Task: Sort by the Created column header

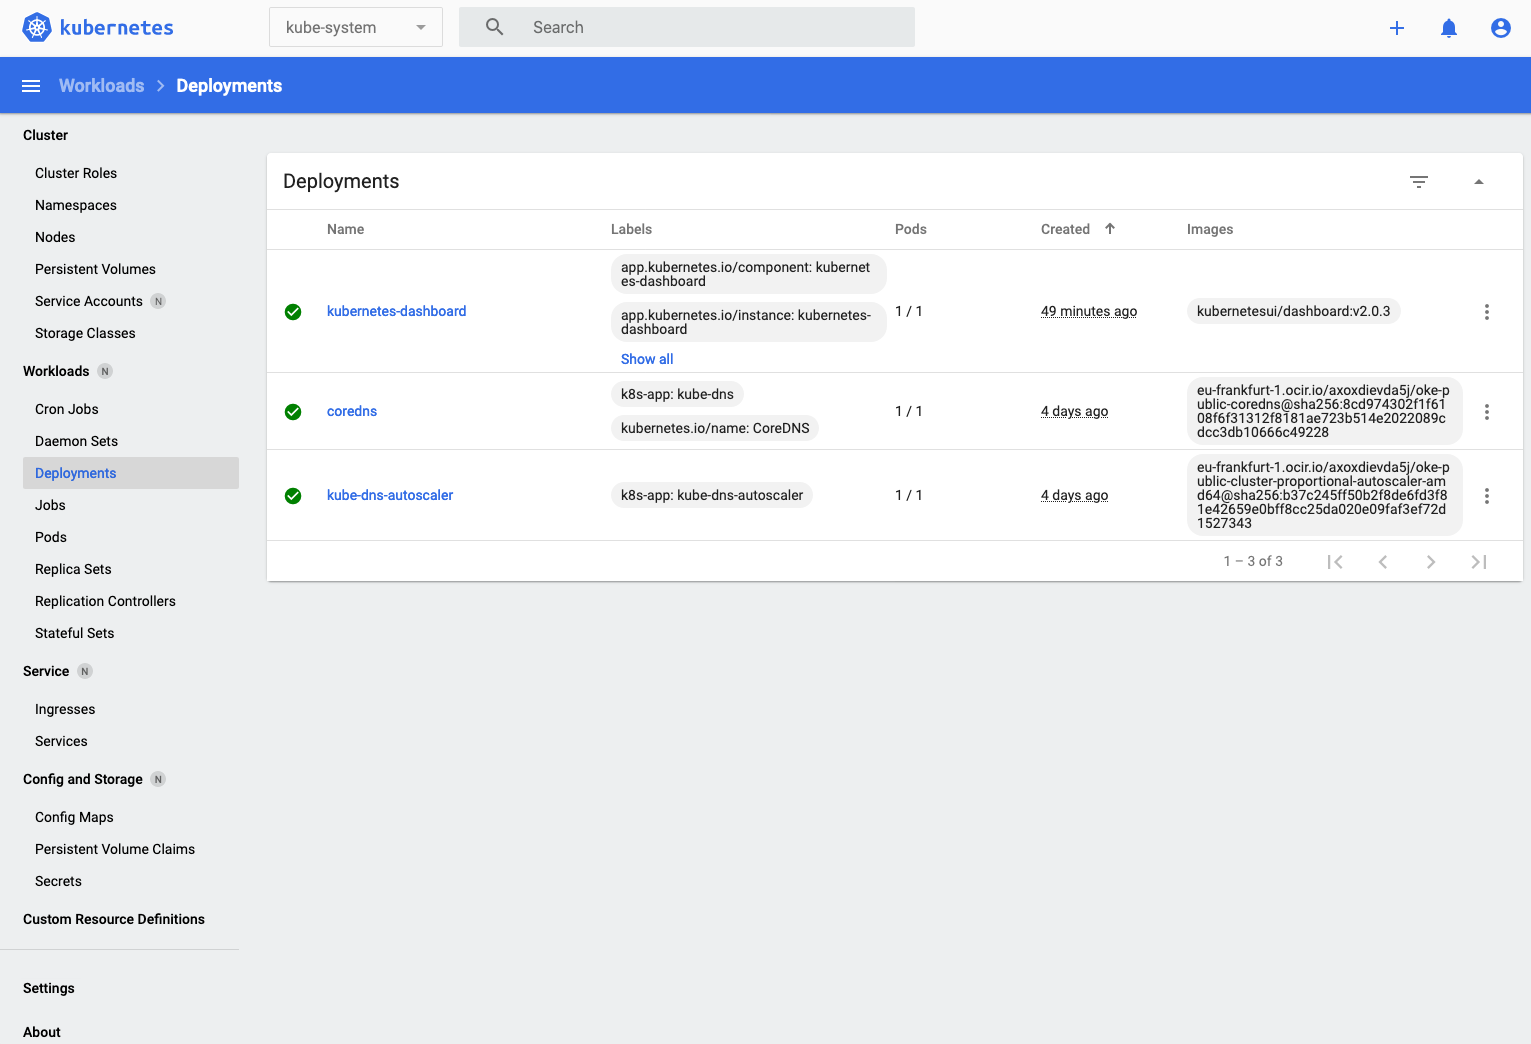Action: (1065, 229)
